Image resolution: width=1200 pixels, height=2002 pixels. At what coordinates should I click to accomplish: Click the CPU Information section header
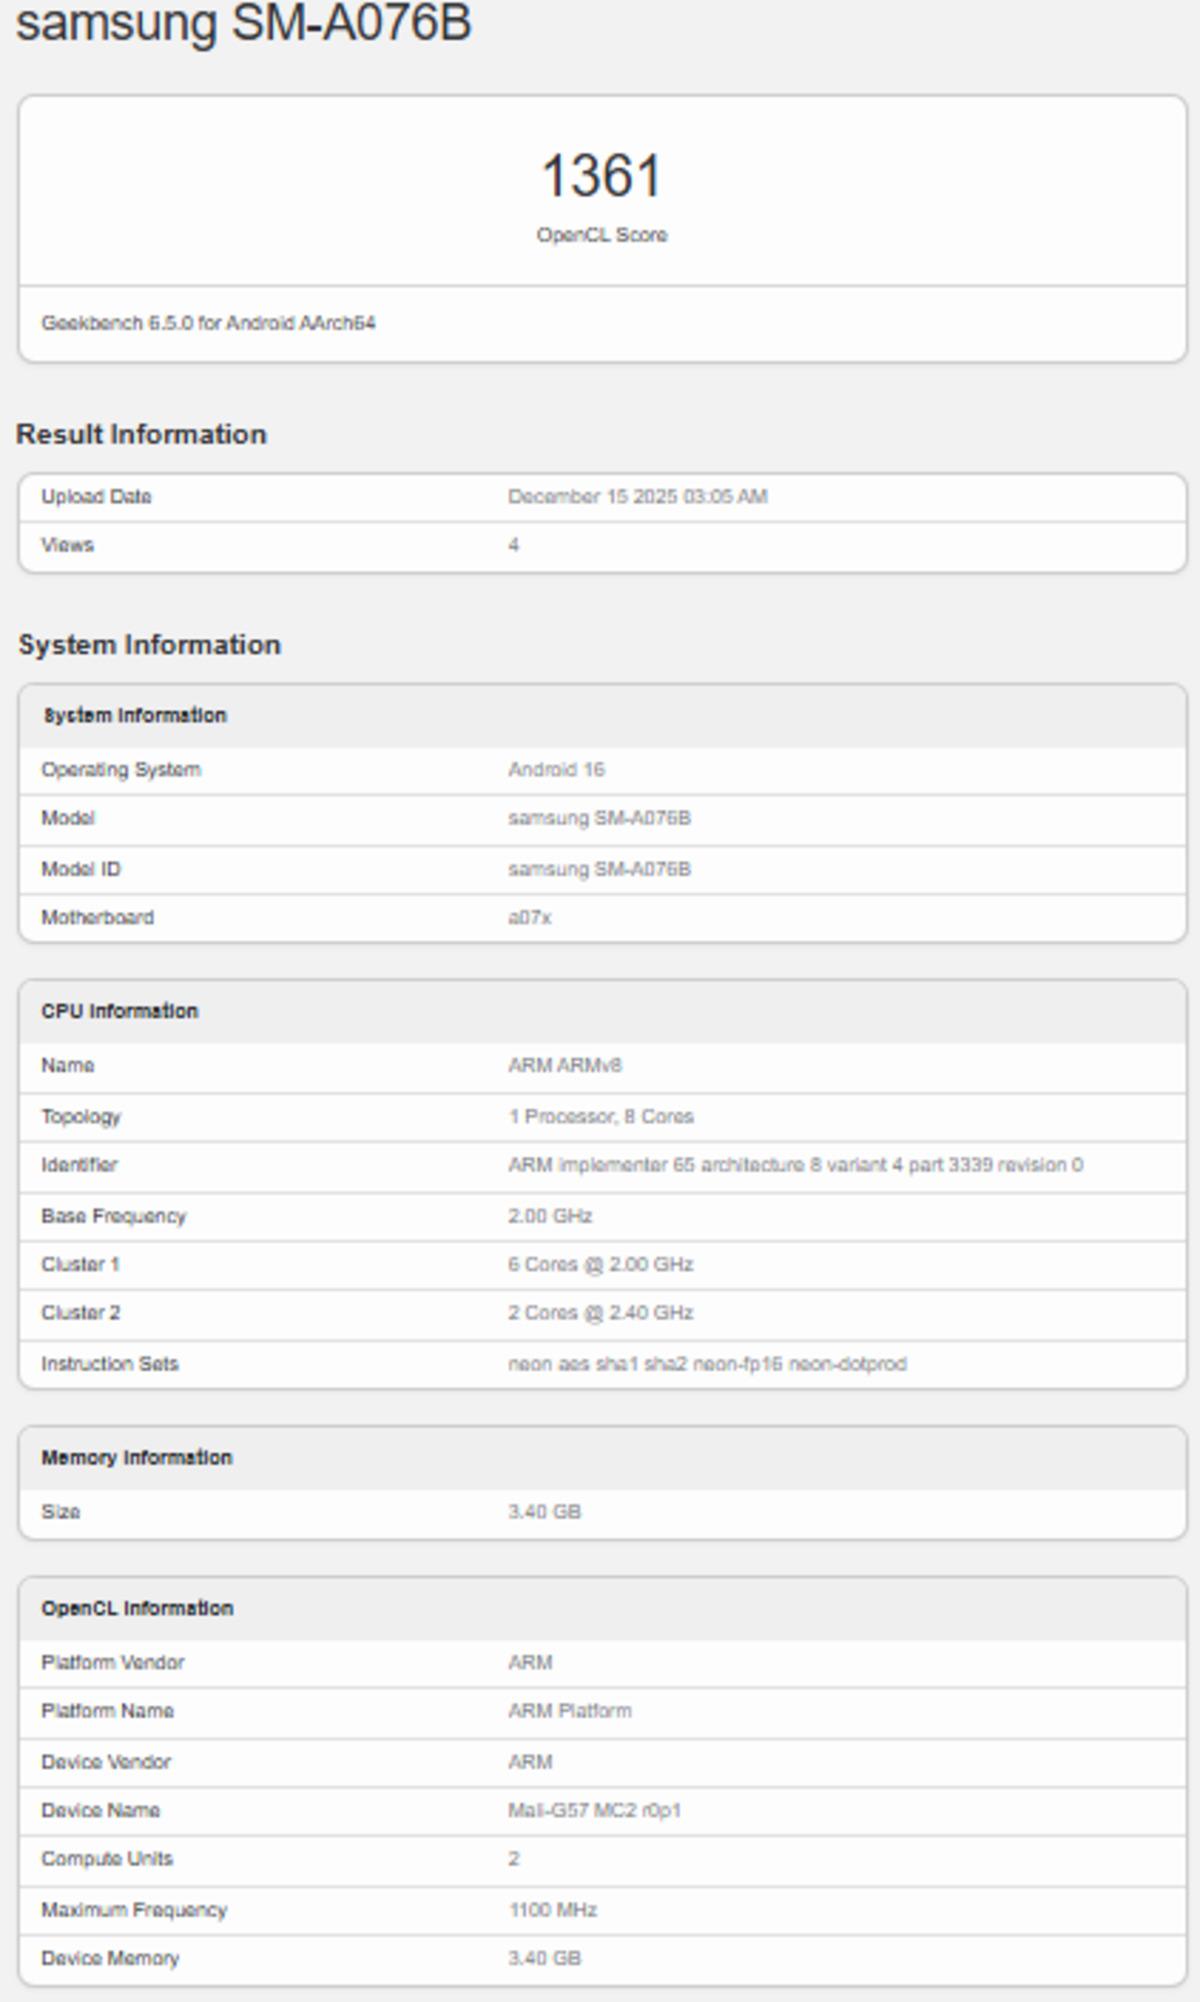coord(119,1011)
